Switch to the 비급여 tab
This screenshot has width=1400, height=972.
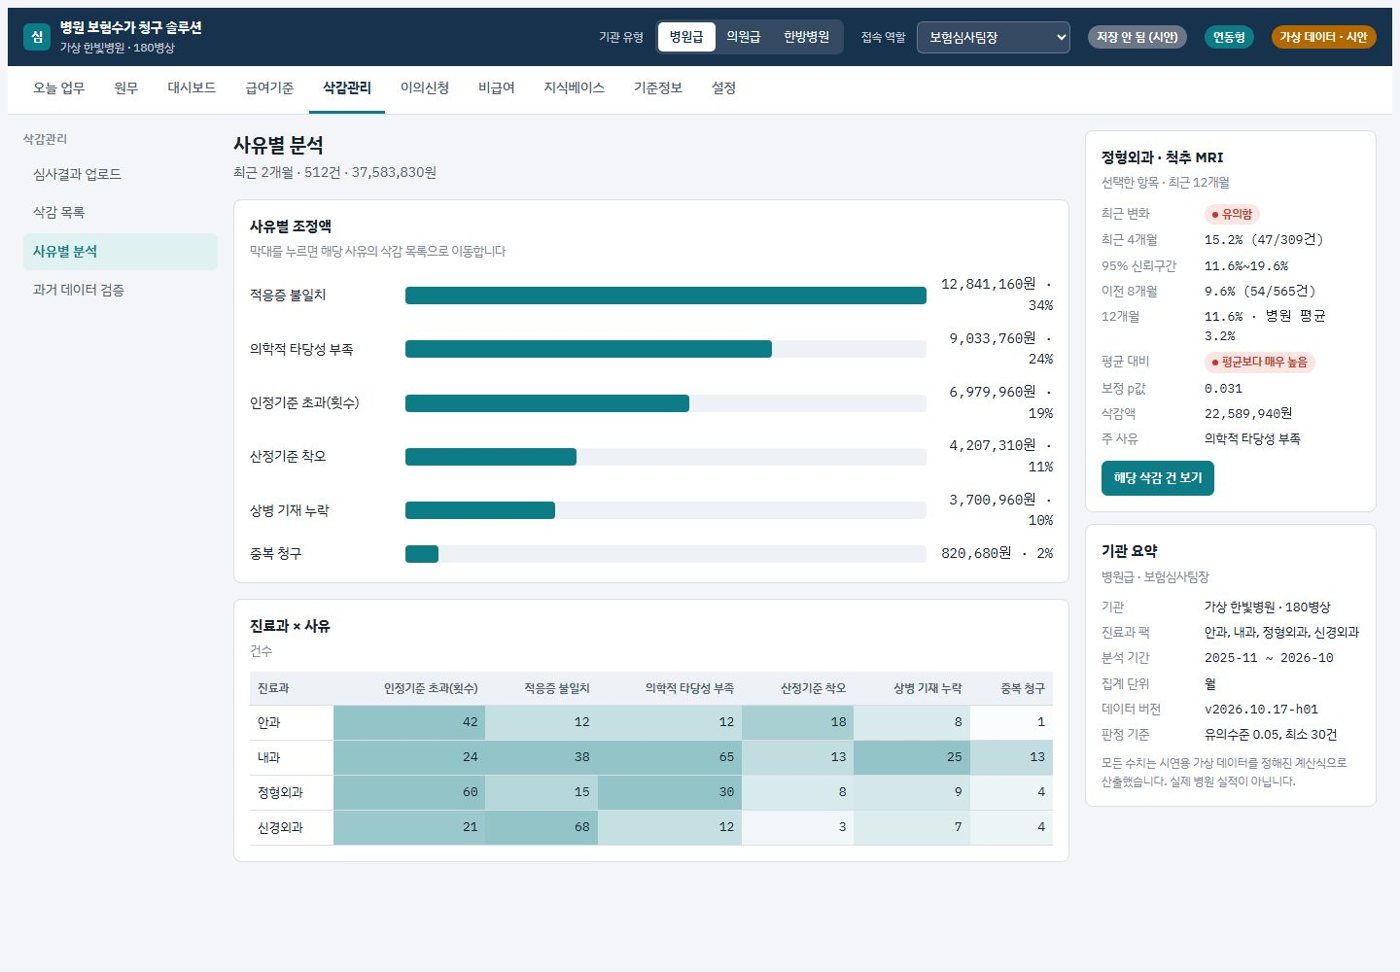[496, 88]
